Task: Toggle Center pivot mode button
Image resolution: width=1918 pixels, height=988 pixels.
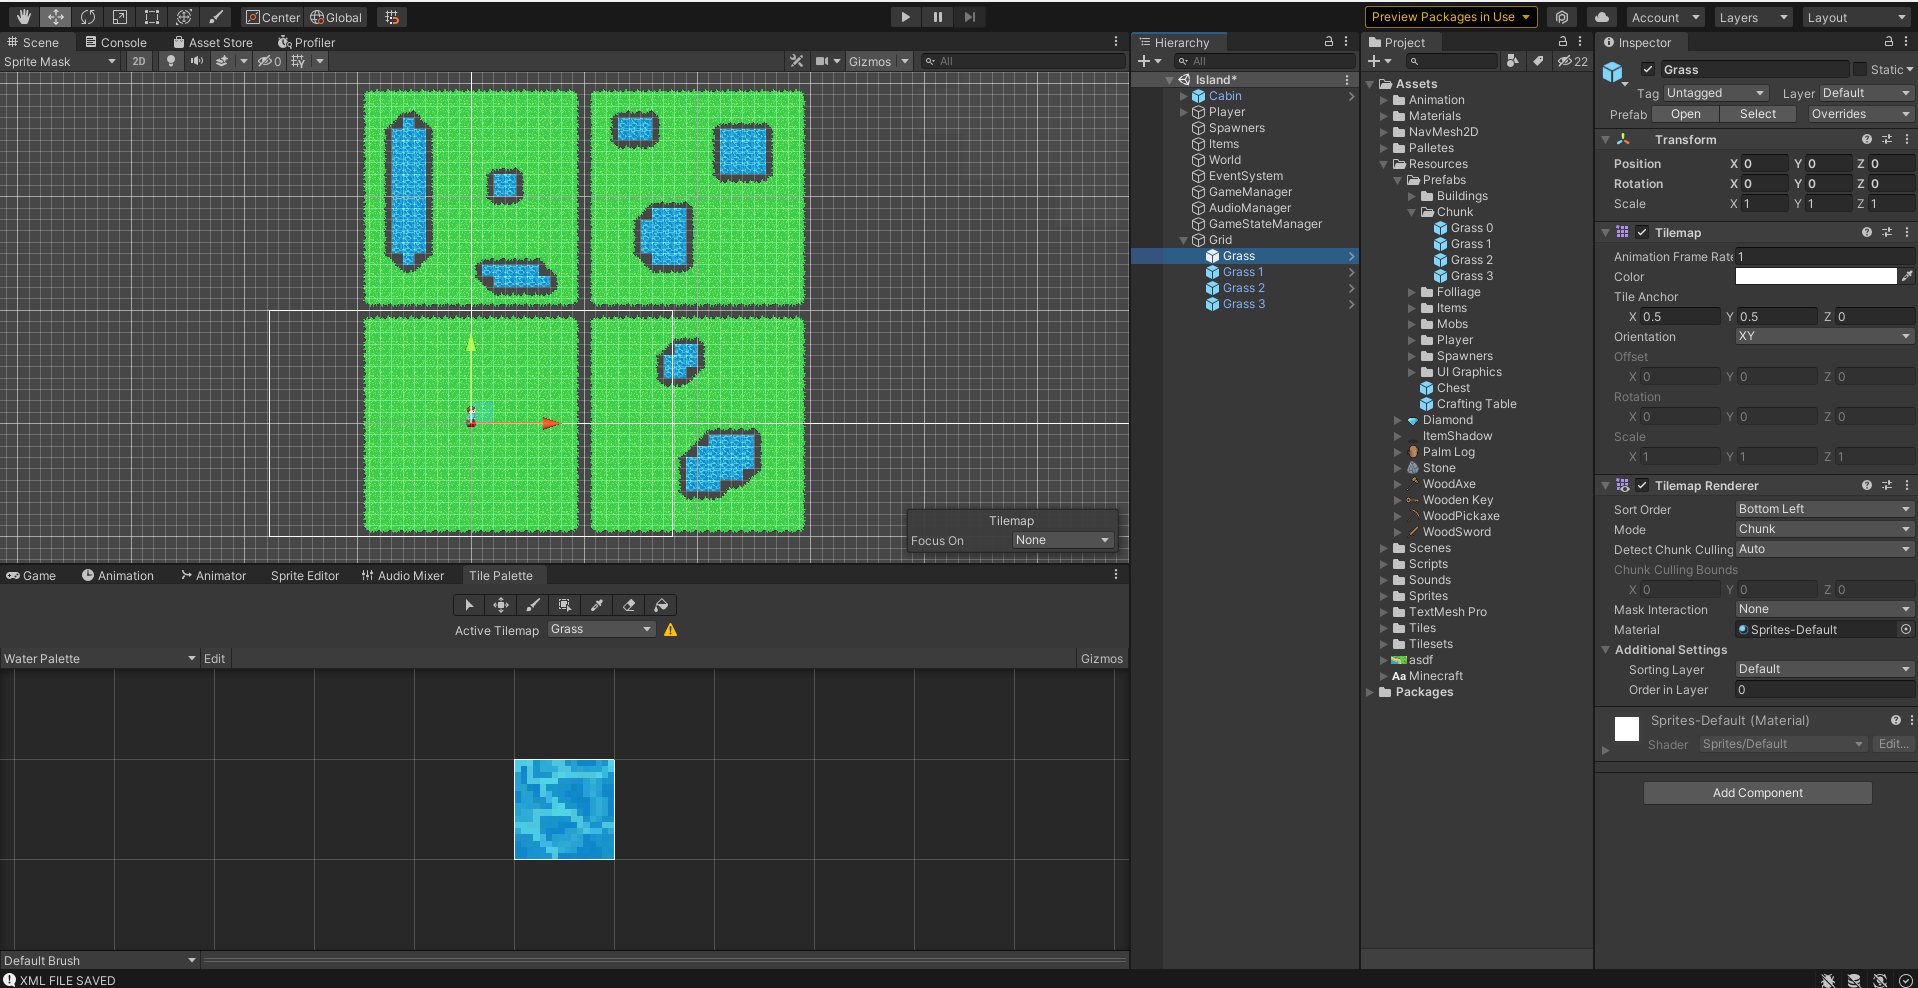Action: [273, 17]
